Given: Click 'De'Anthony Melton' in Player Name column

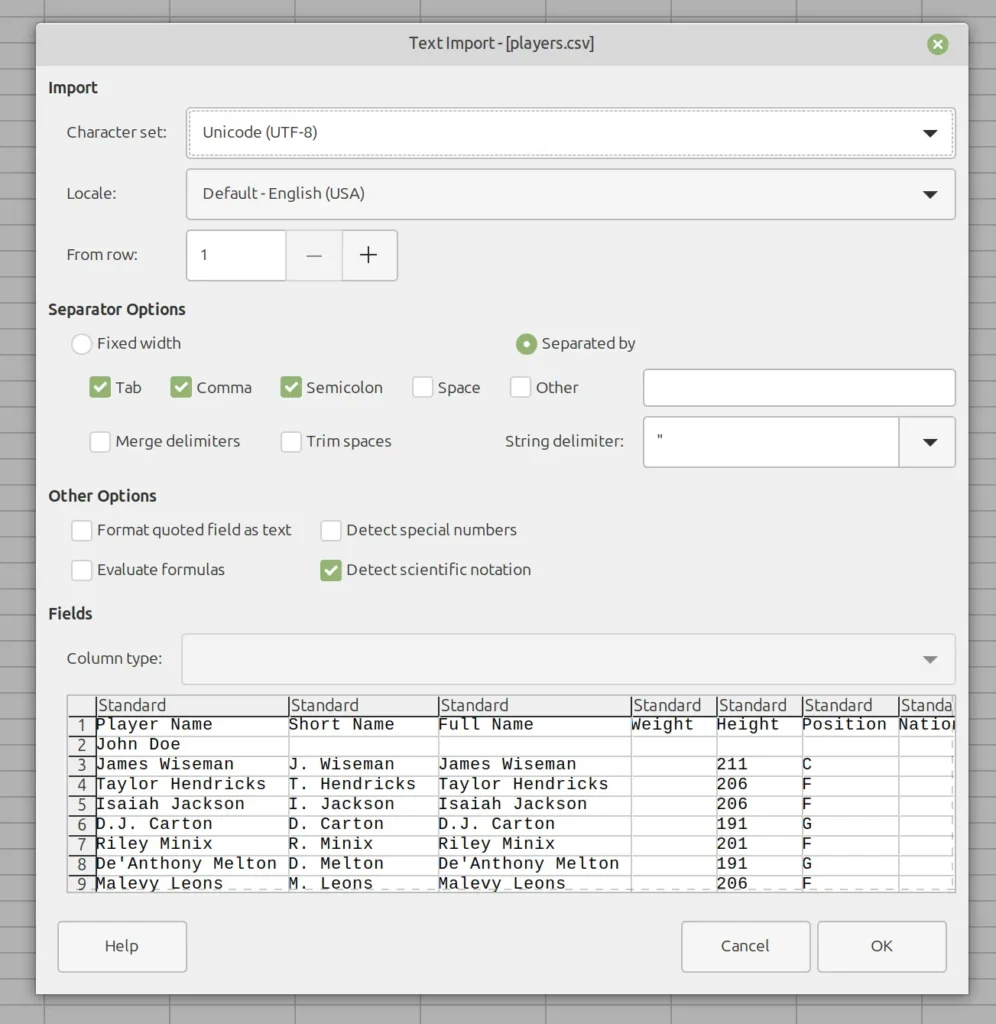Looking at the screenshot, I should coord(192,864).
